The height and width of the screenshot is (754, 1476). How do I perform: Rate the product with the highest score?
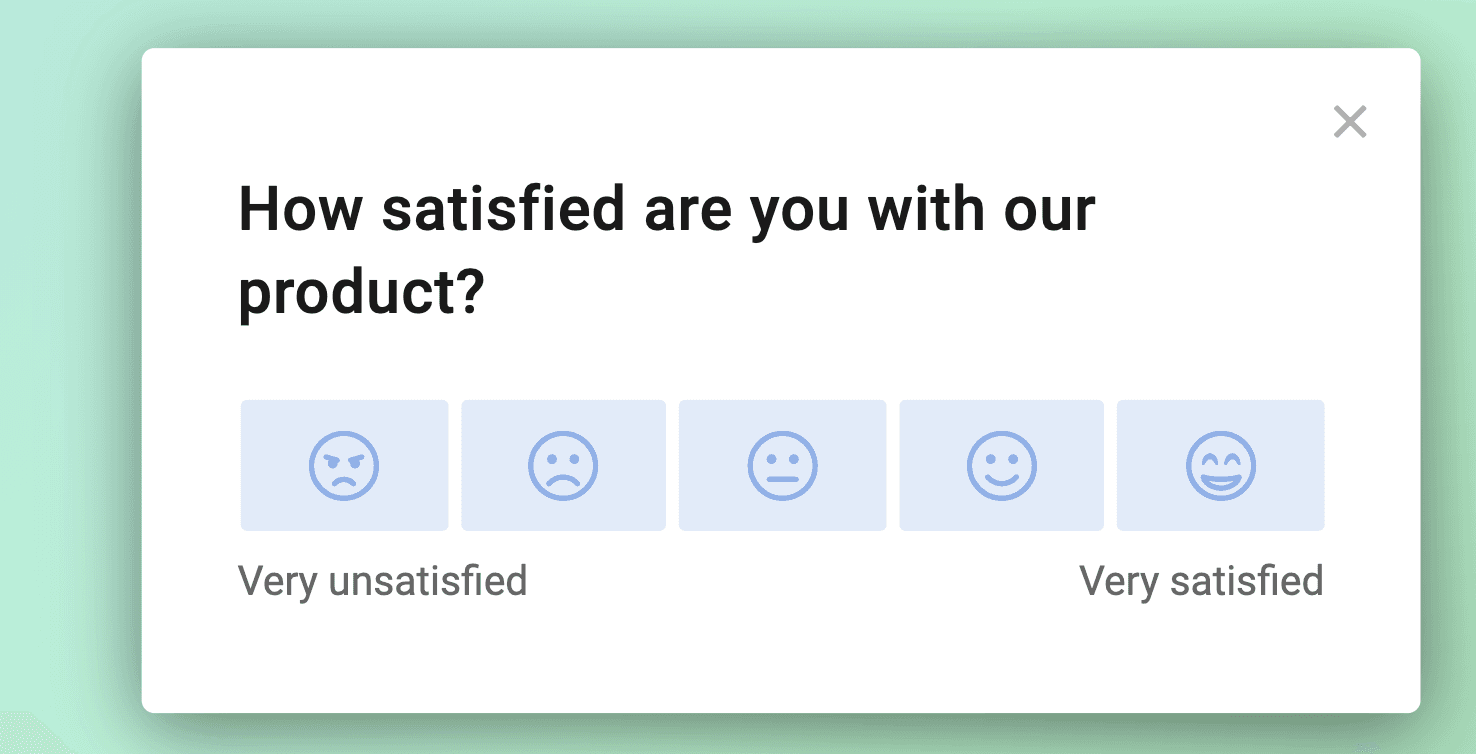pyautogui.click(x=1220, y=466)
